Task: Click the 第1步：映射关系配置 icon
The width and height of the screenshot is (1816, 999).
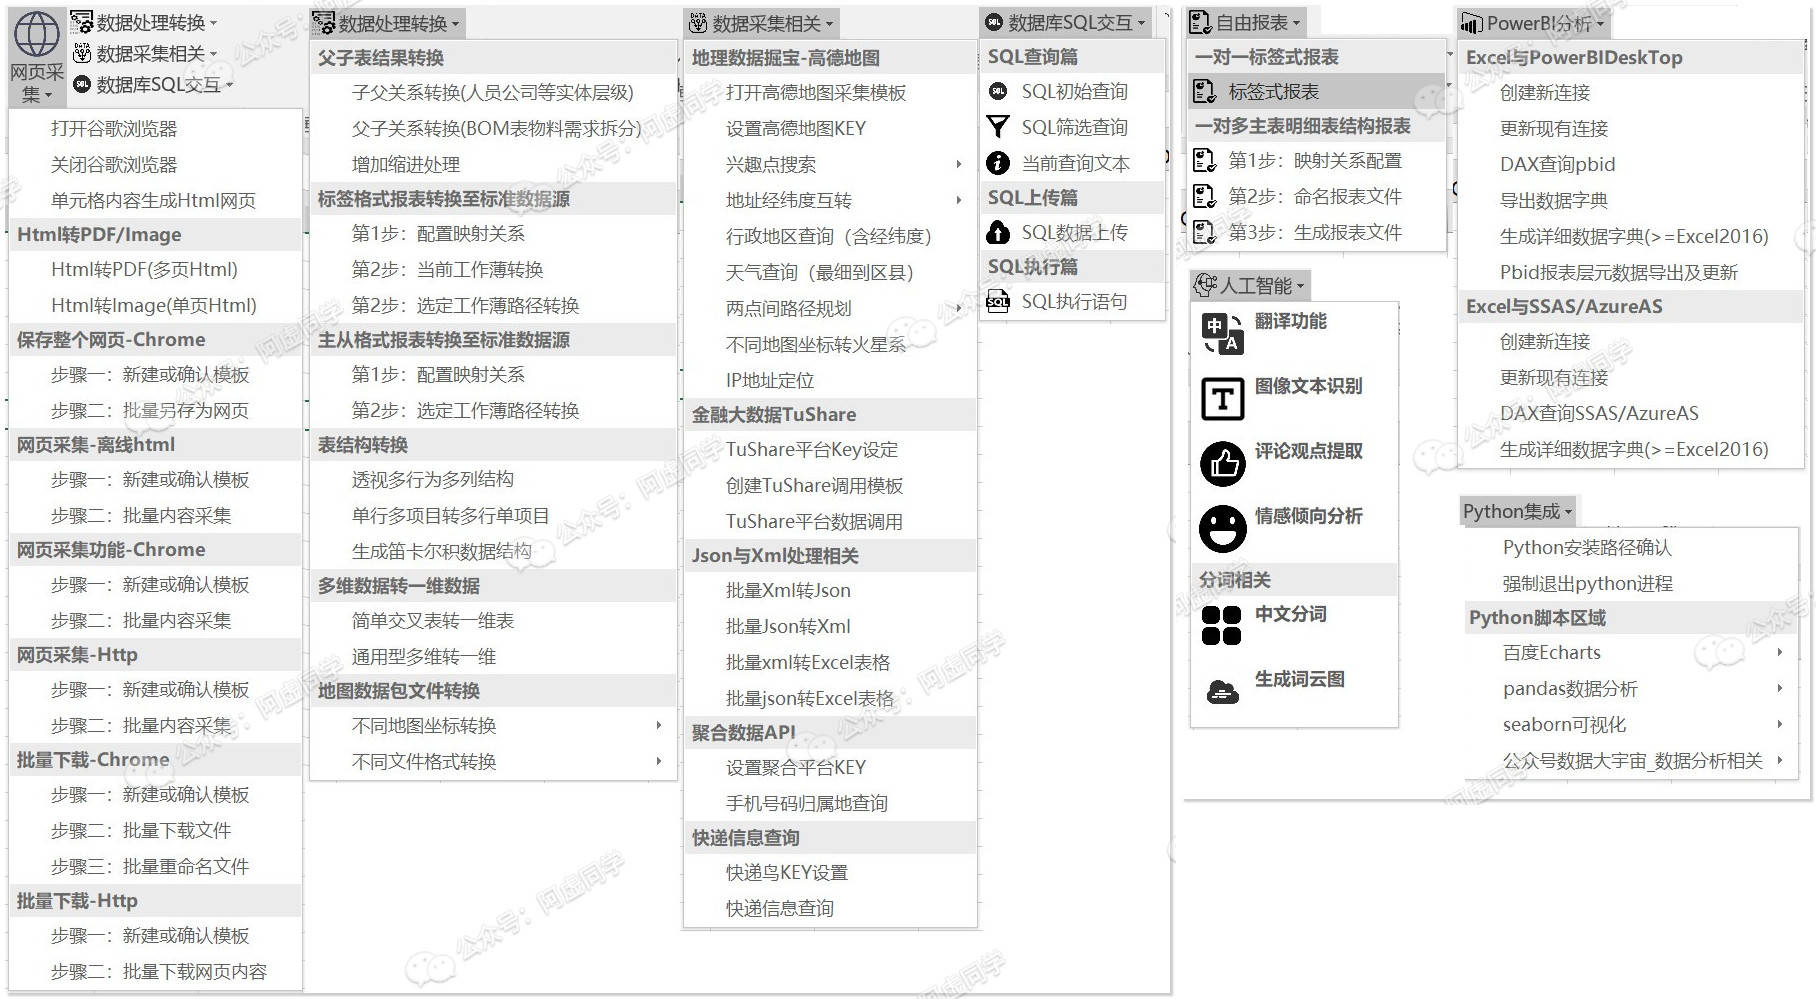Action: [x=1204, y=161]
